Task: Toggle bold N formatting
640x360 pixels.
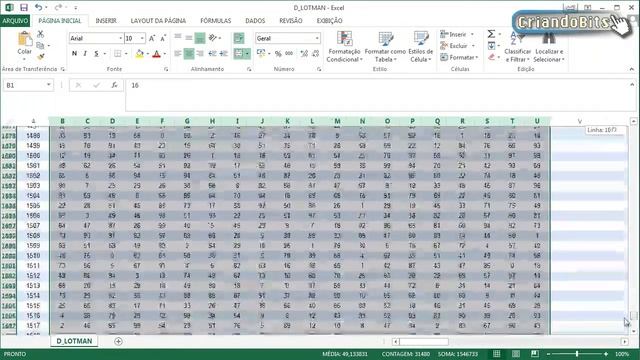Action: pyautogui.click(x=74, y=53)
